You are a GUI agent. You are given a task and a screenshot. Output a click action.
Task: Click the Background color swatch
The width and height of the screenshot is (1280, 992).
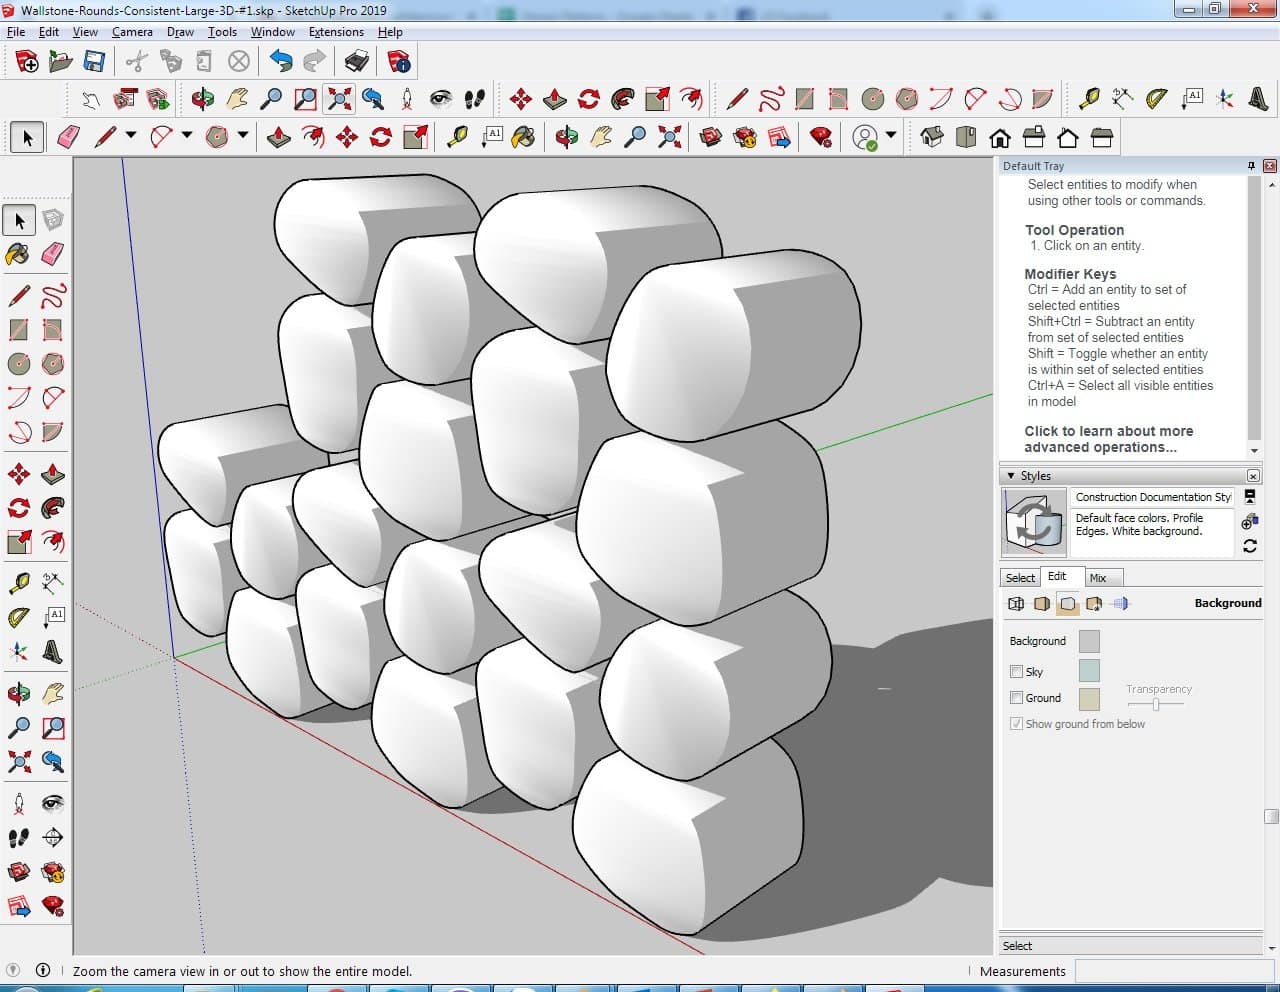pos(1089,641)
